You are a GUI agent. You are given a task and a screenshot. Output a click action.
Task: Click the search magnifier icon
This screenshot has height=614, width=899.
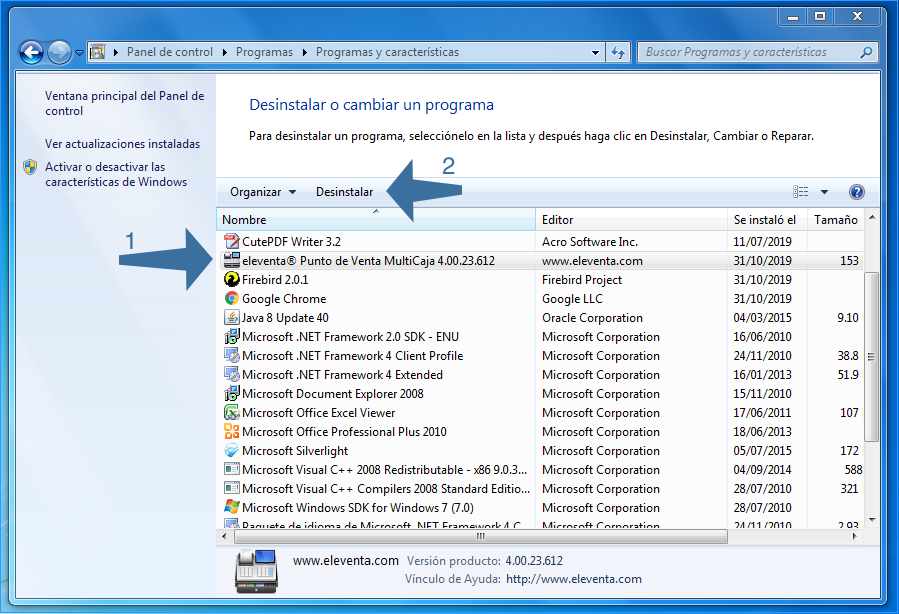point(866,52)
